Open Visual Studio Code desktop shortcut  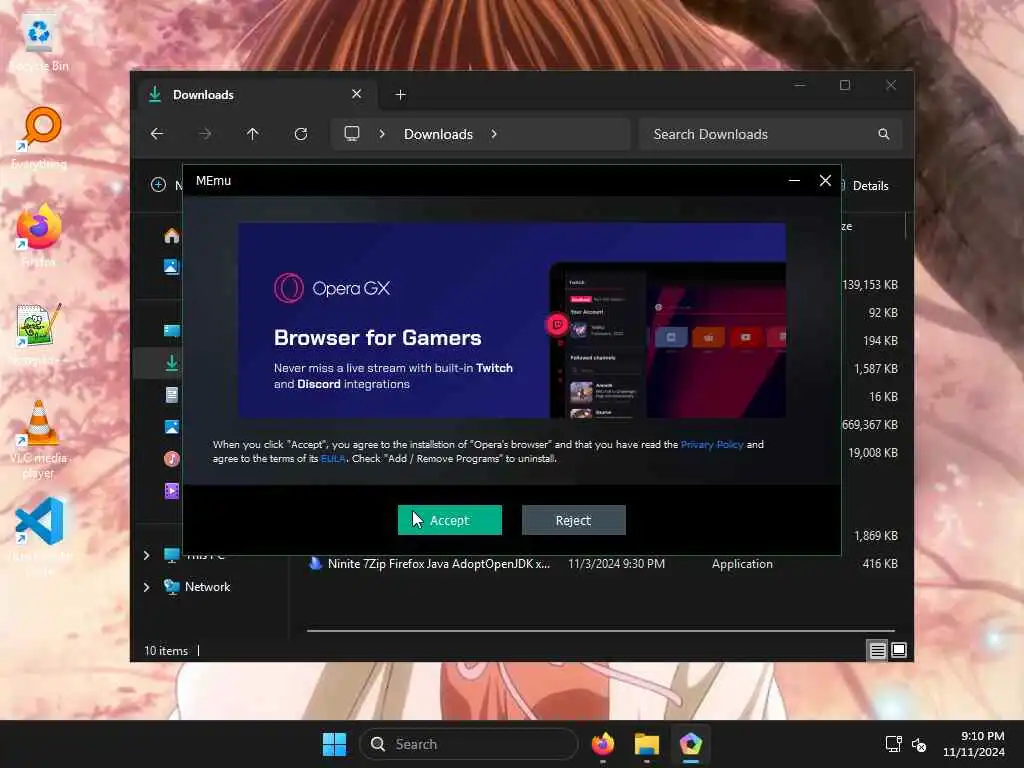39,536
